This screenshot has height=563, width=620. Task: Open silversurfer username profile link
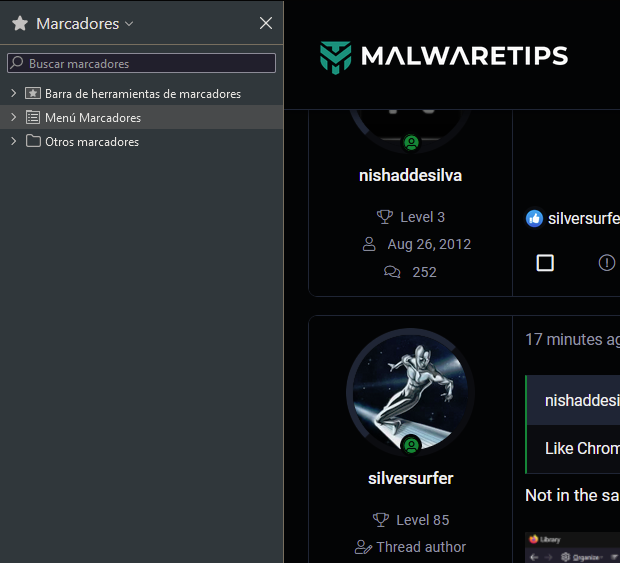click(410, 478)
